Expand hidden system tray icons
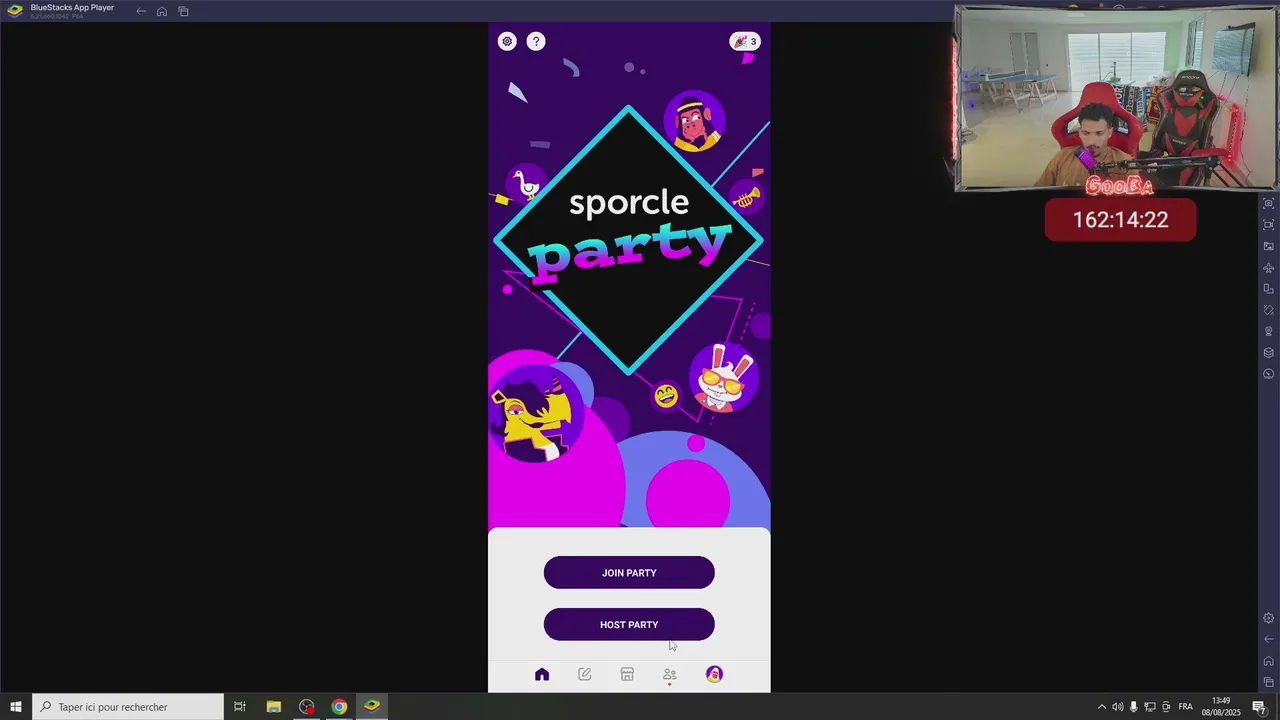 pos(1102,707)
